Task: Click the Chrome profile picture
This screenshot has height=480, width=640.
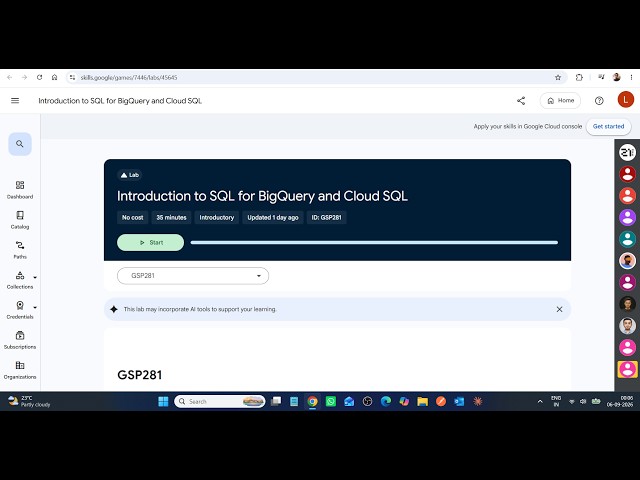Action: (616, 77)
